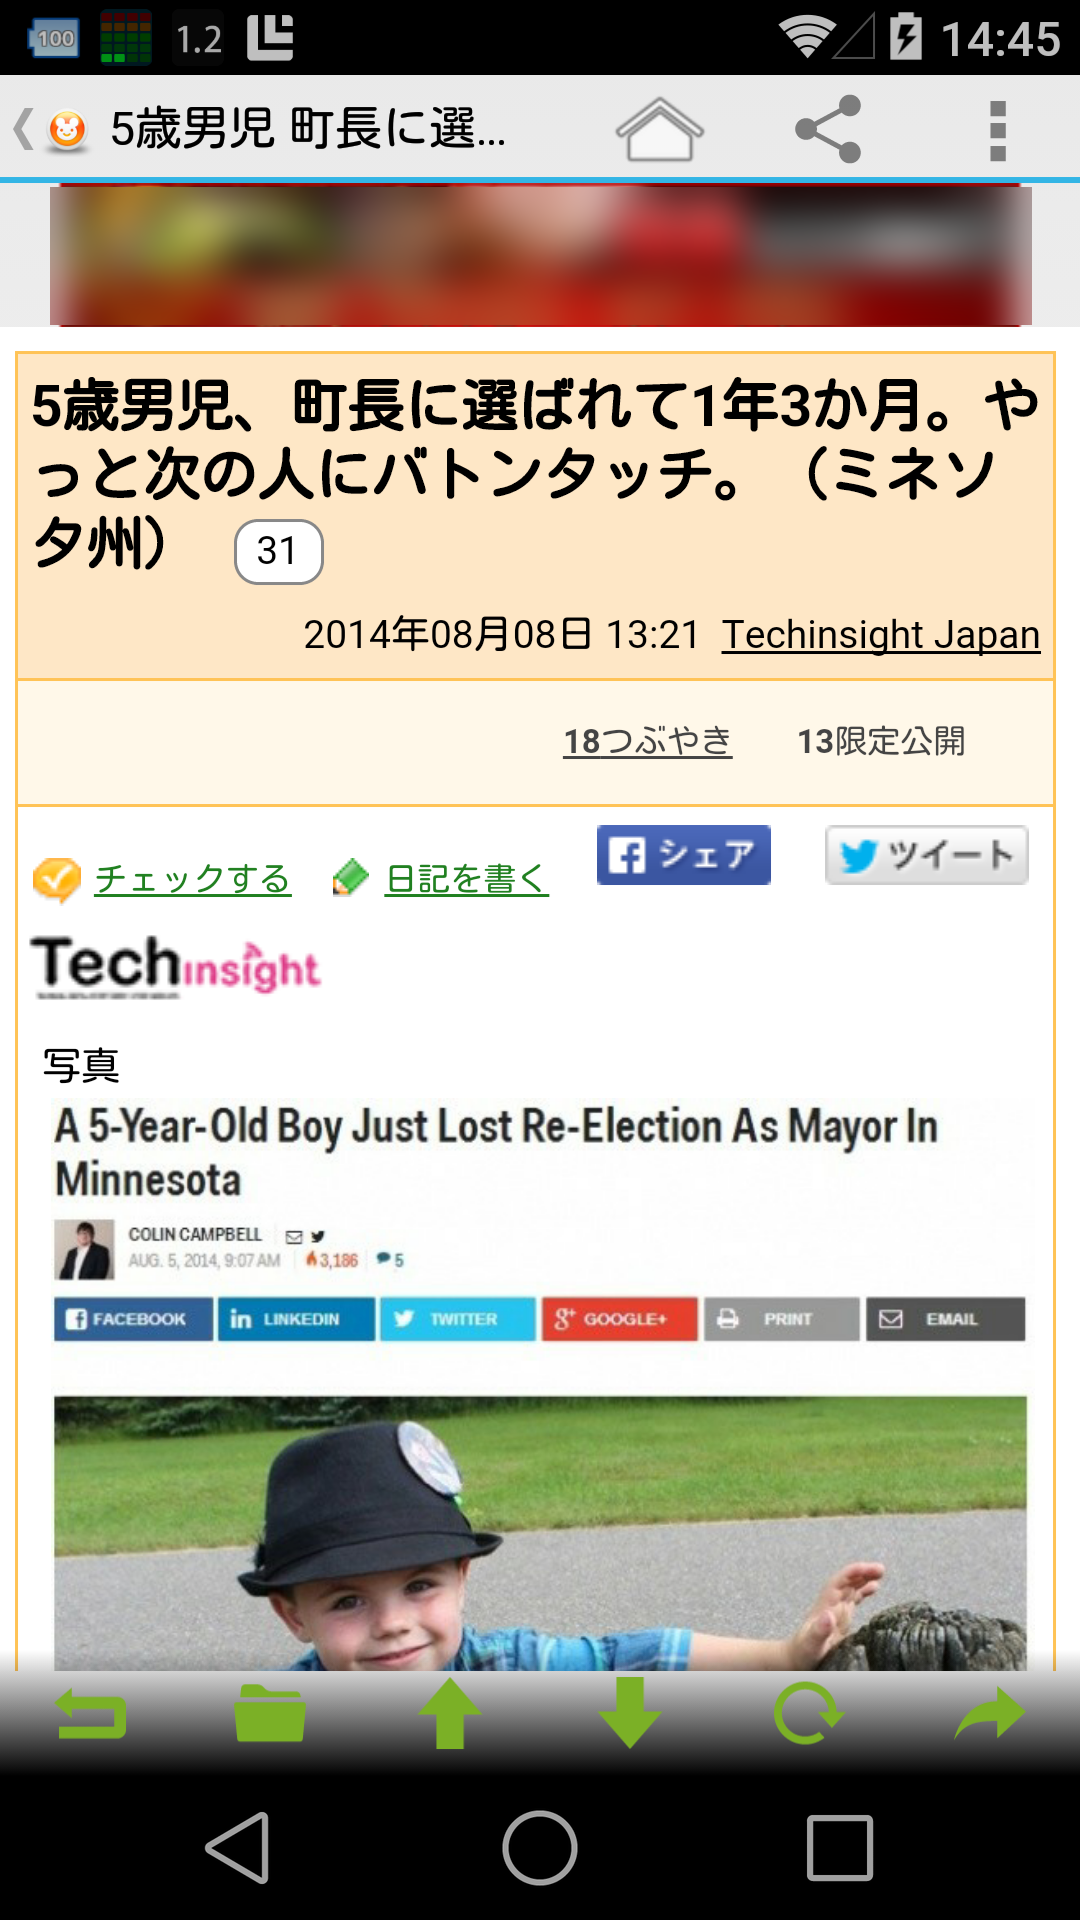The width and height of the screenshot is (1080, 1920).
Task: Tap the blurred banner advertisement
Action: point(540,256)
